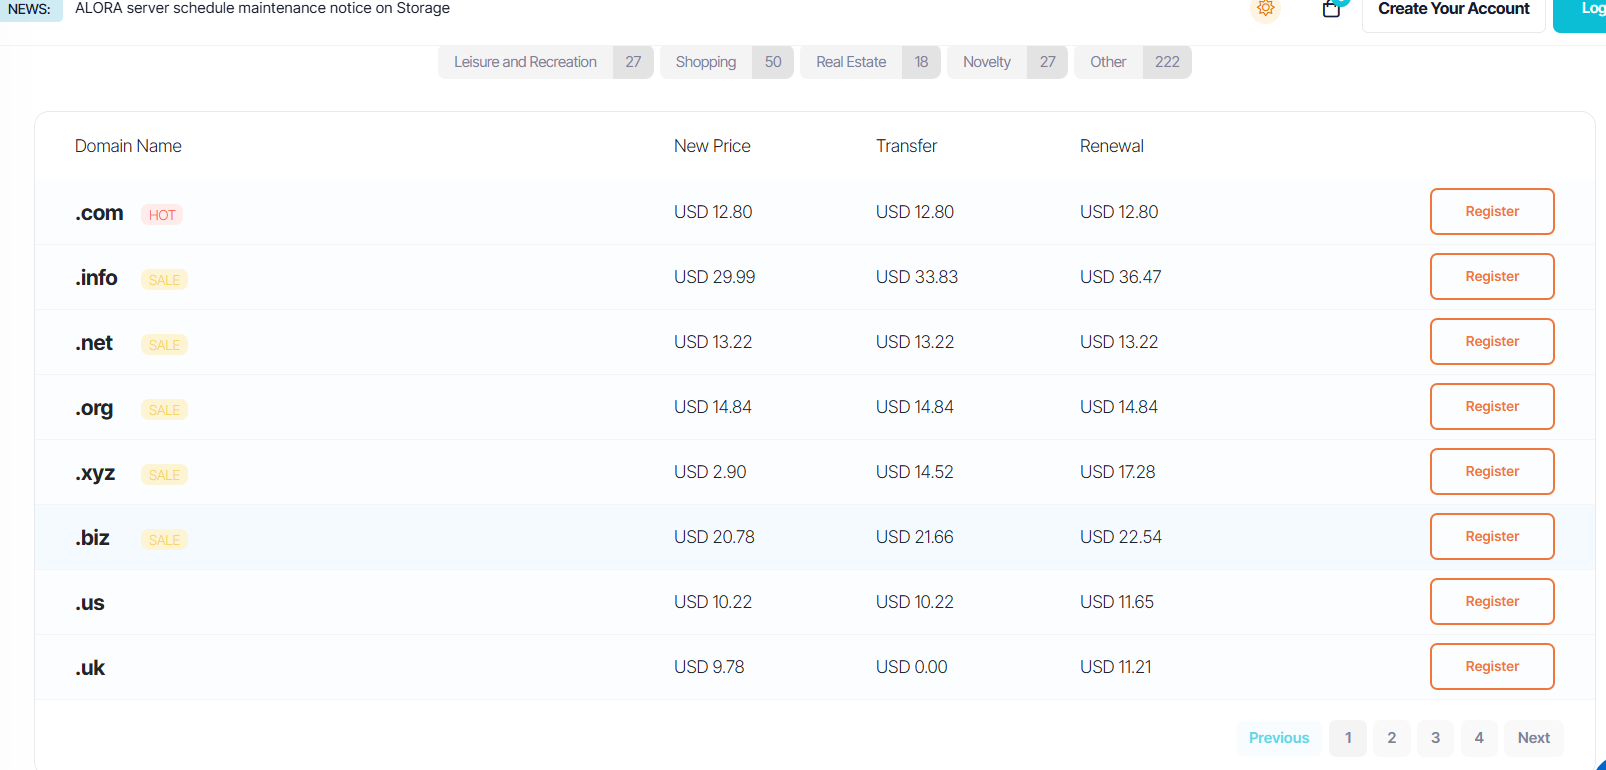The image size is (1606, 770).
Task: Click .info new price USD 29.99
Action: click(715, 277)
